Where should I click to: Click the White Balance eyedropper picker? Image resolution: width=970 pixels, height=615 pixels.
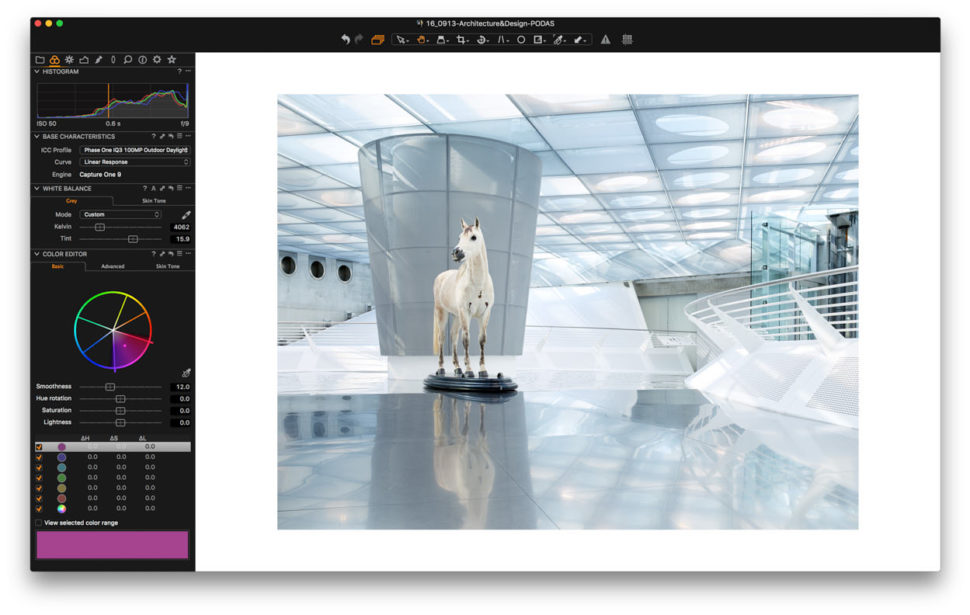click(186, 214)
